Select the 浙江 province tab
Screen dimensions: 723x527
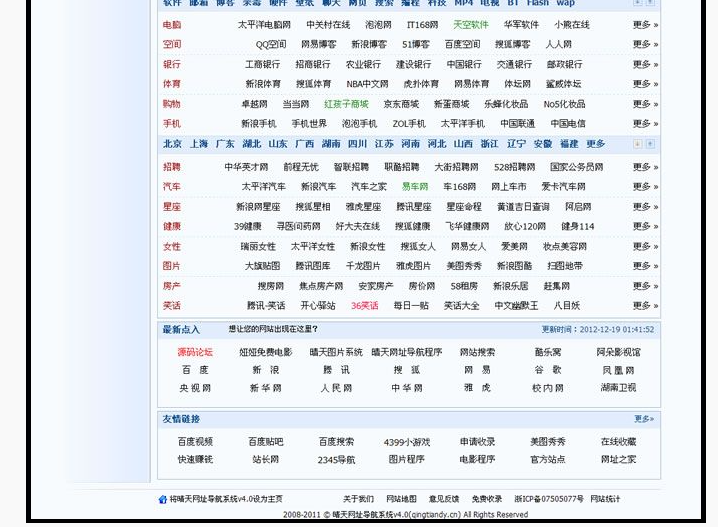[x=490, y=144]
